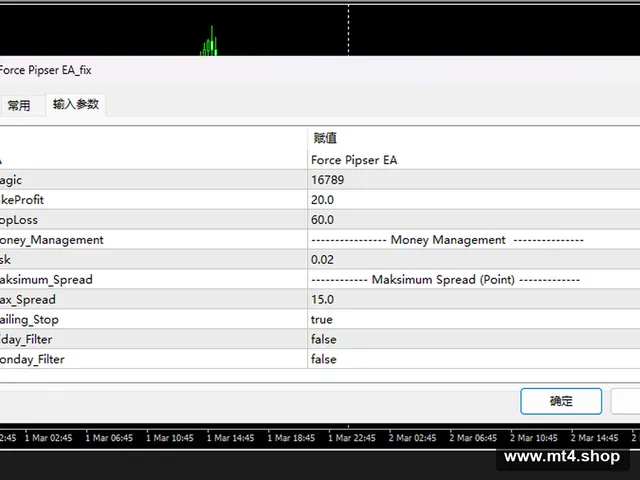
Task: Select the Monday_Filter parameter name
Action: click(32, 360)
